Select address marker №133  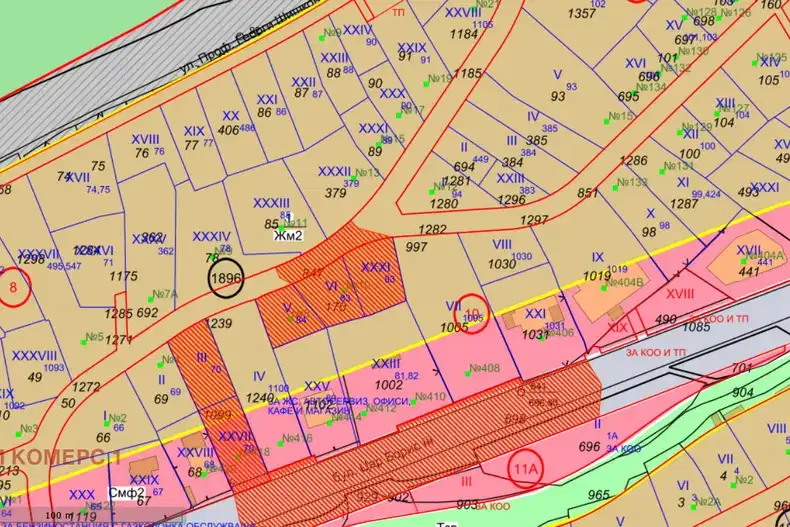click(632, 182)
